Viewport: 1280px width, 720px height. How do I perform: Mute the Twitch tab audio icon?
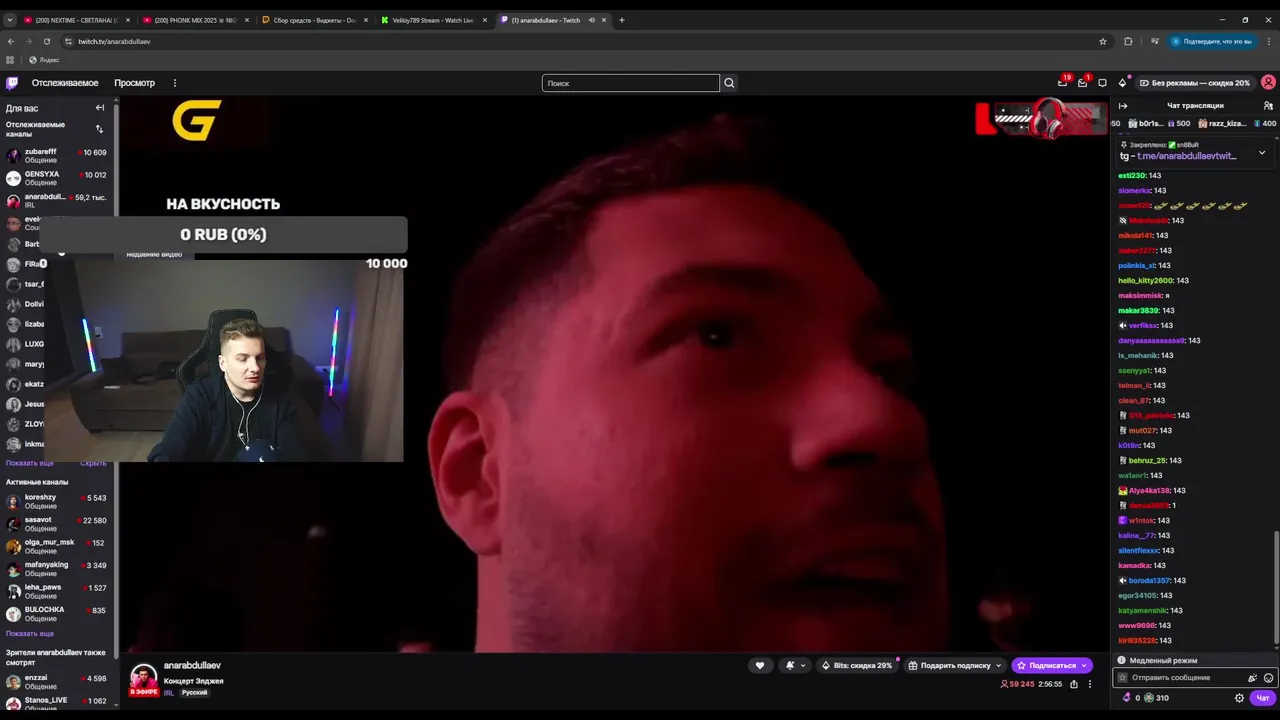(592, 20)
